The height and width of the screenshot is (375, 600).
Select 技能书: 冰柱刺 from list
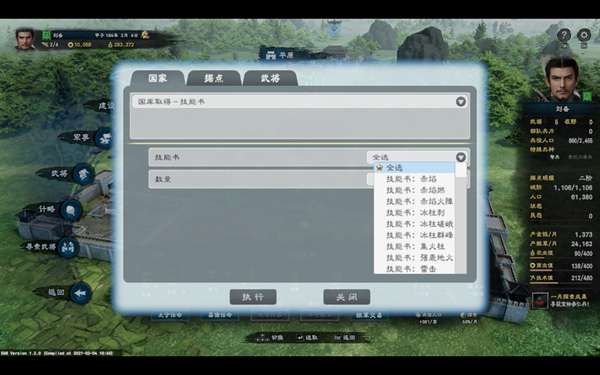coord(415,212)
